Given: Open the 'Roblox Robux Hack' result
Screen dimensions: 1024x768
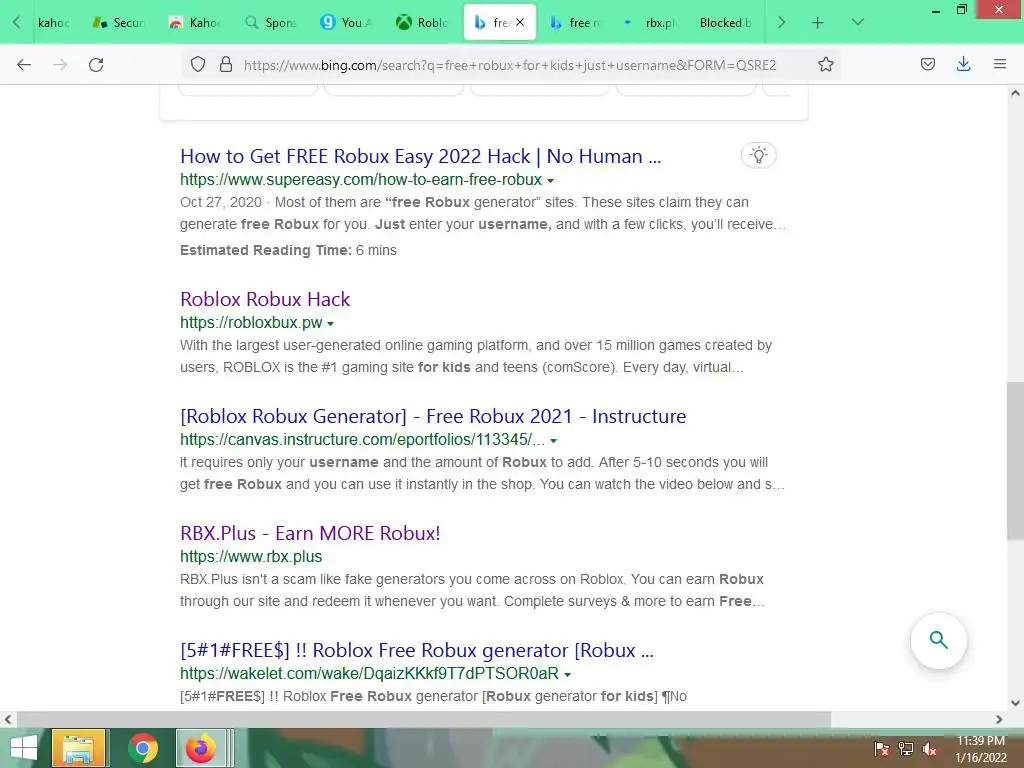Looking at the screenshot, I should point(265,299).
